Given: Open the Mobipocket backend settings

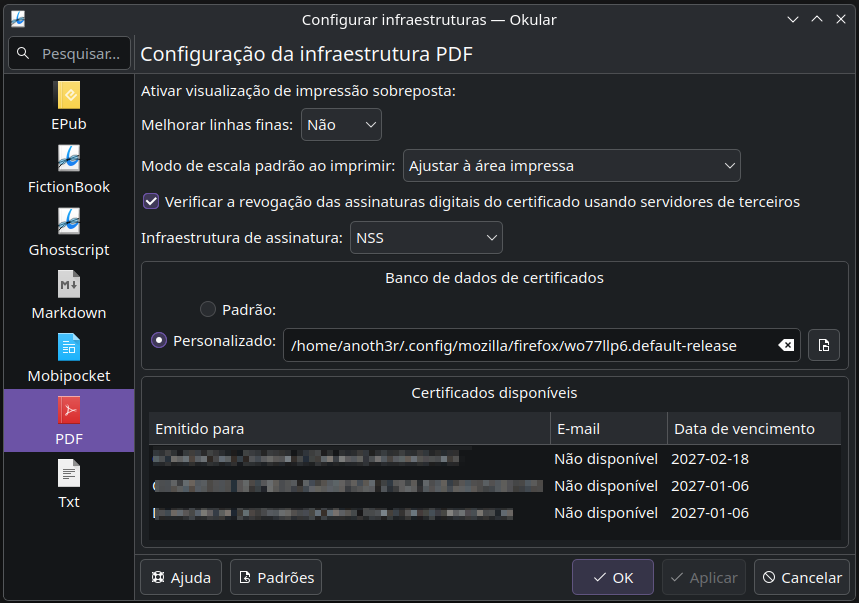Looking at the screenshot, I should 68,359.
